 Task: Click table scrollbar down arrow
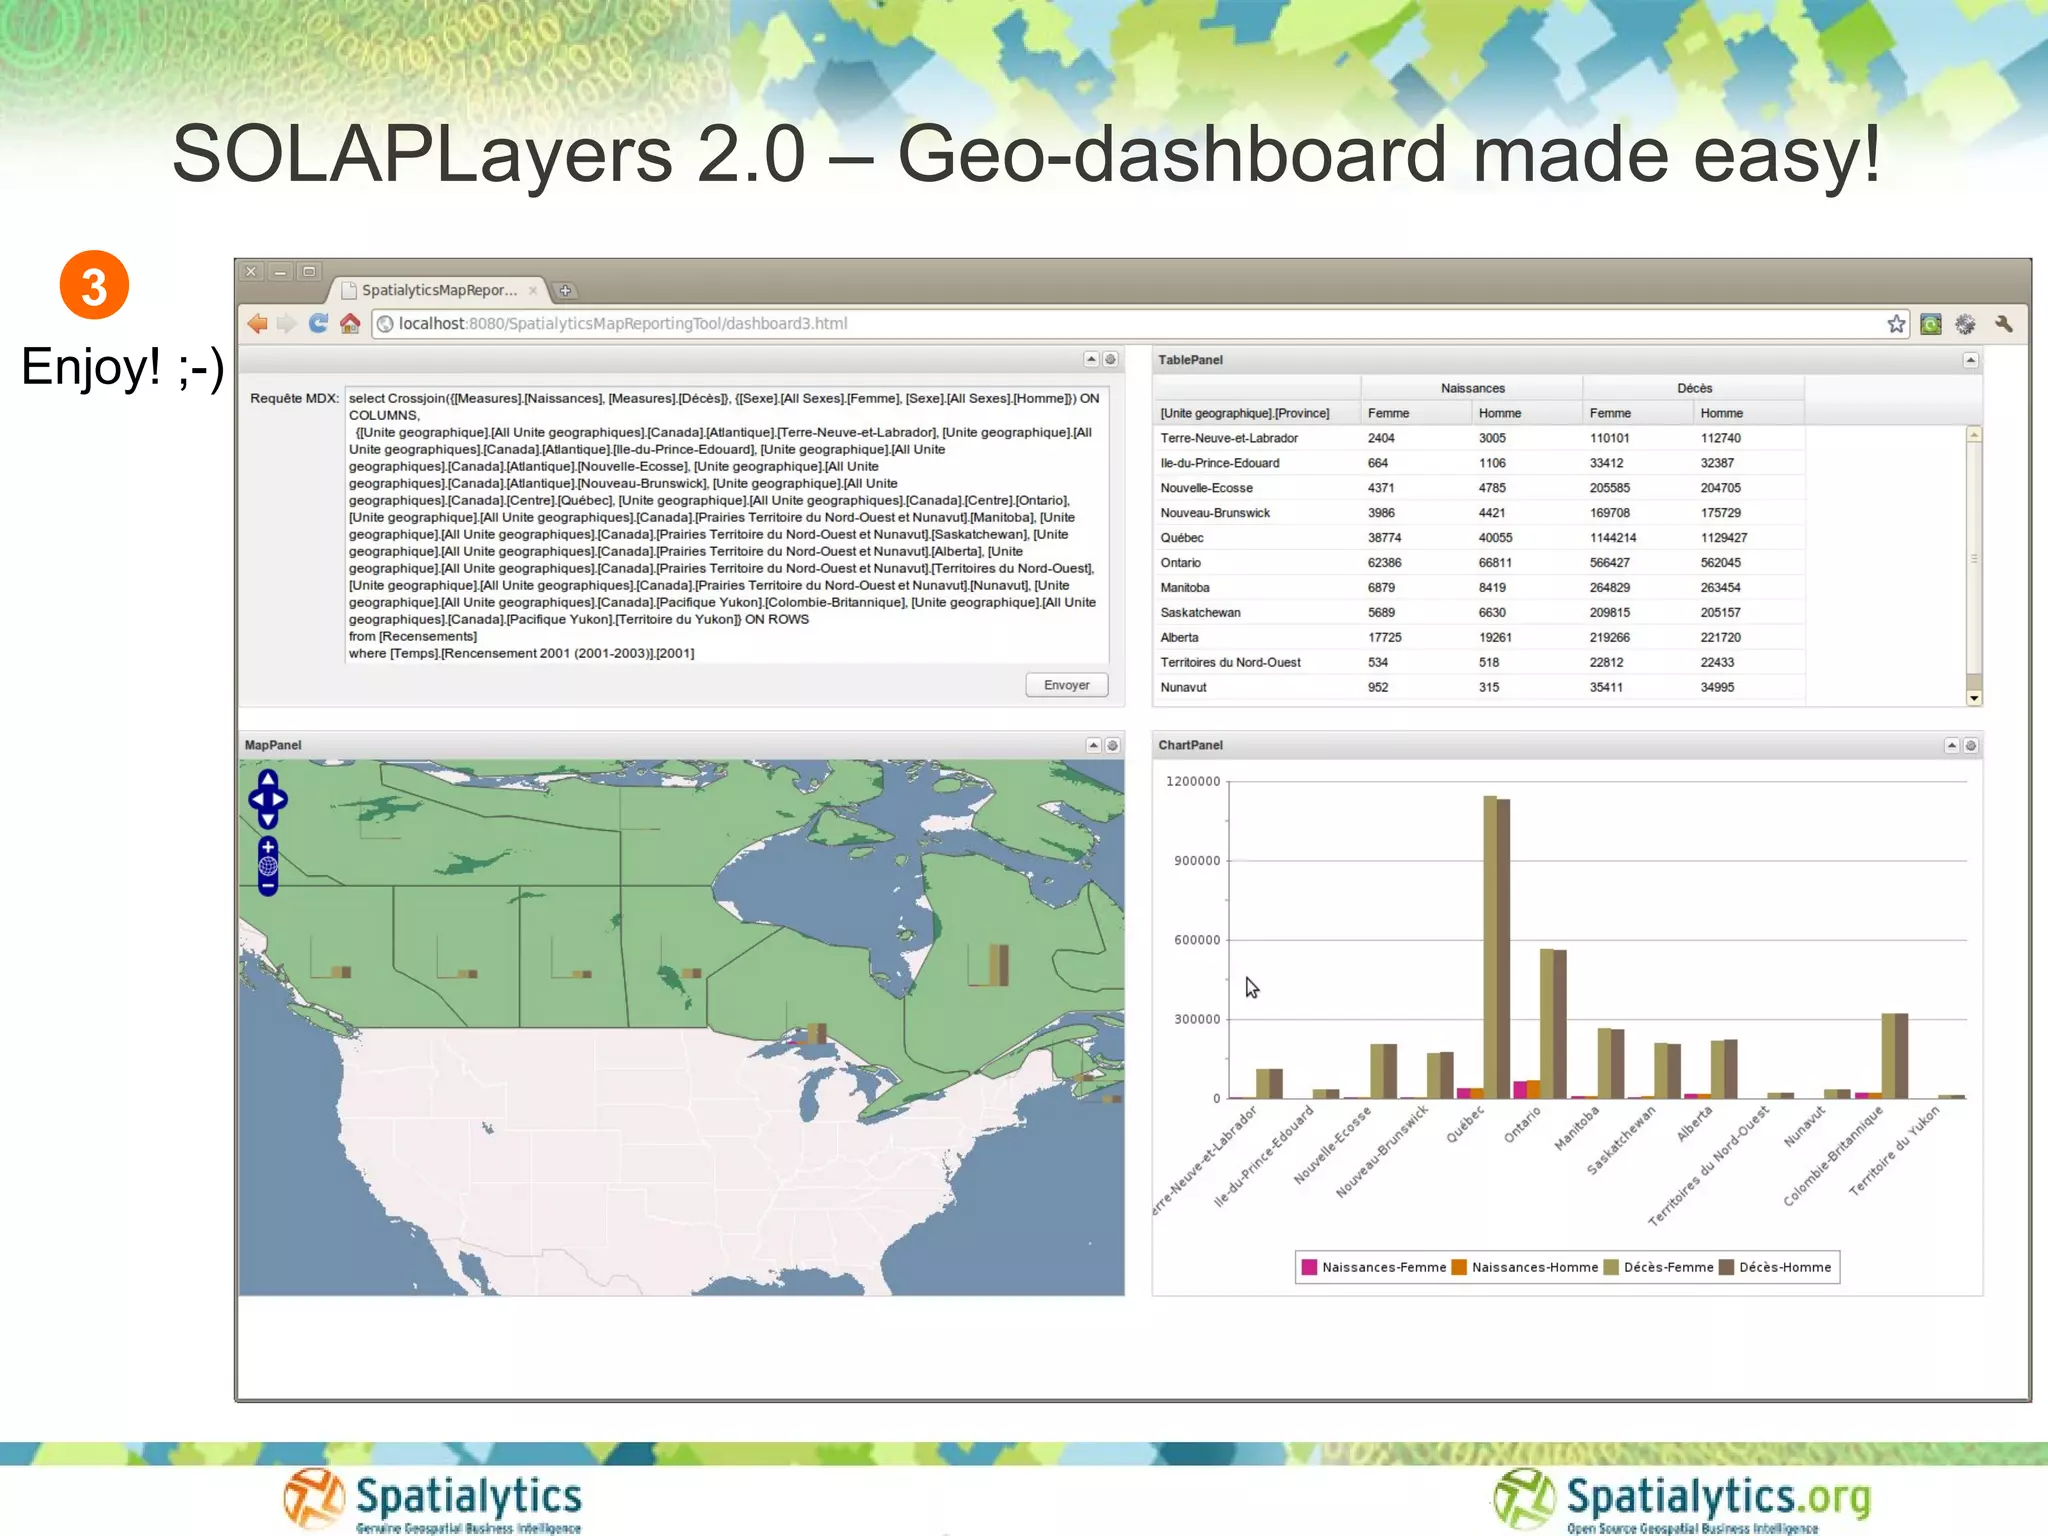click(1974, 698)
